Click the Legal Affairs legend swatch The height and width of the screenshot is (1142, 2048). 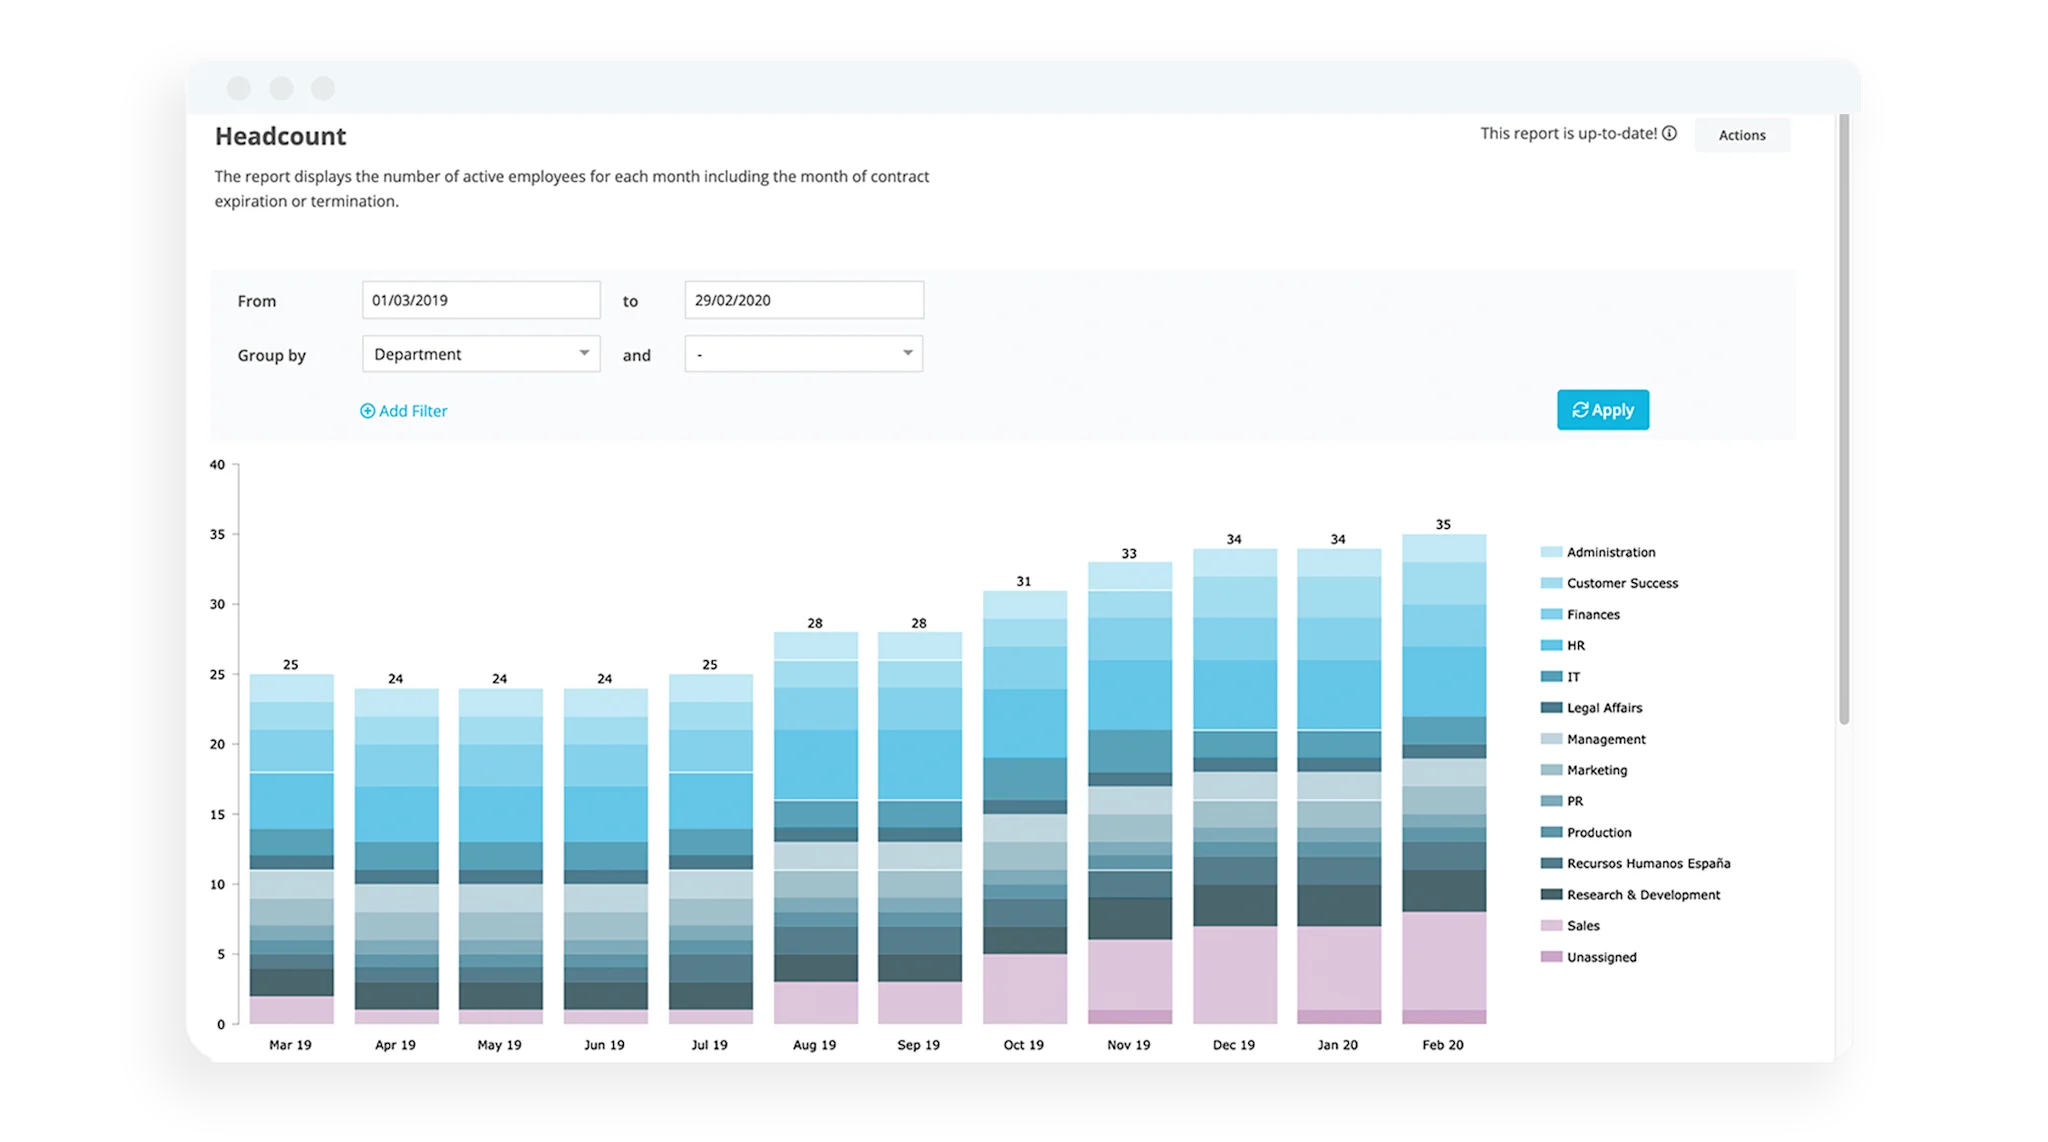click(x=1551, y=708)
